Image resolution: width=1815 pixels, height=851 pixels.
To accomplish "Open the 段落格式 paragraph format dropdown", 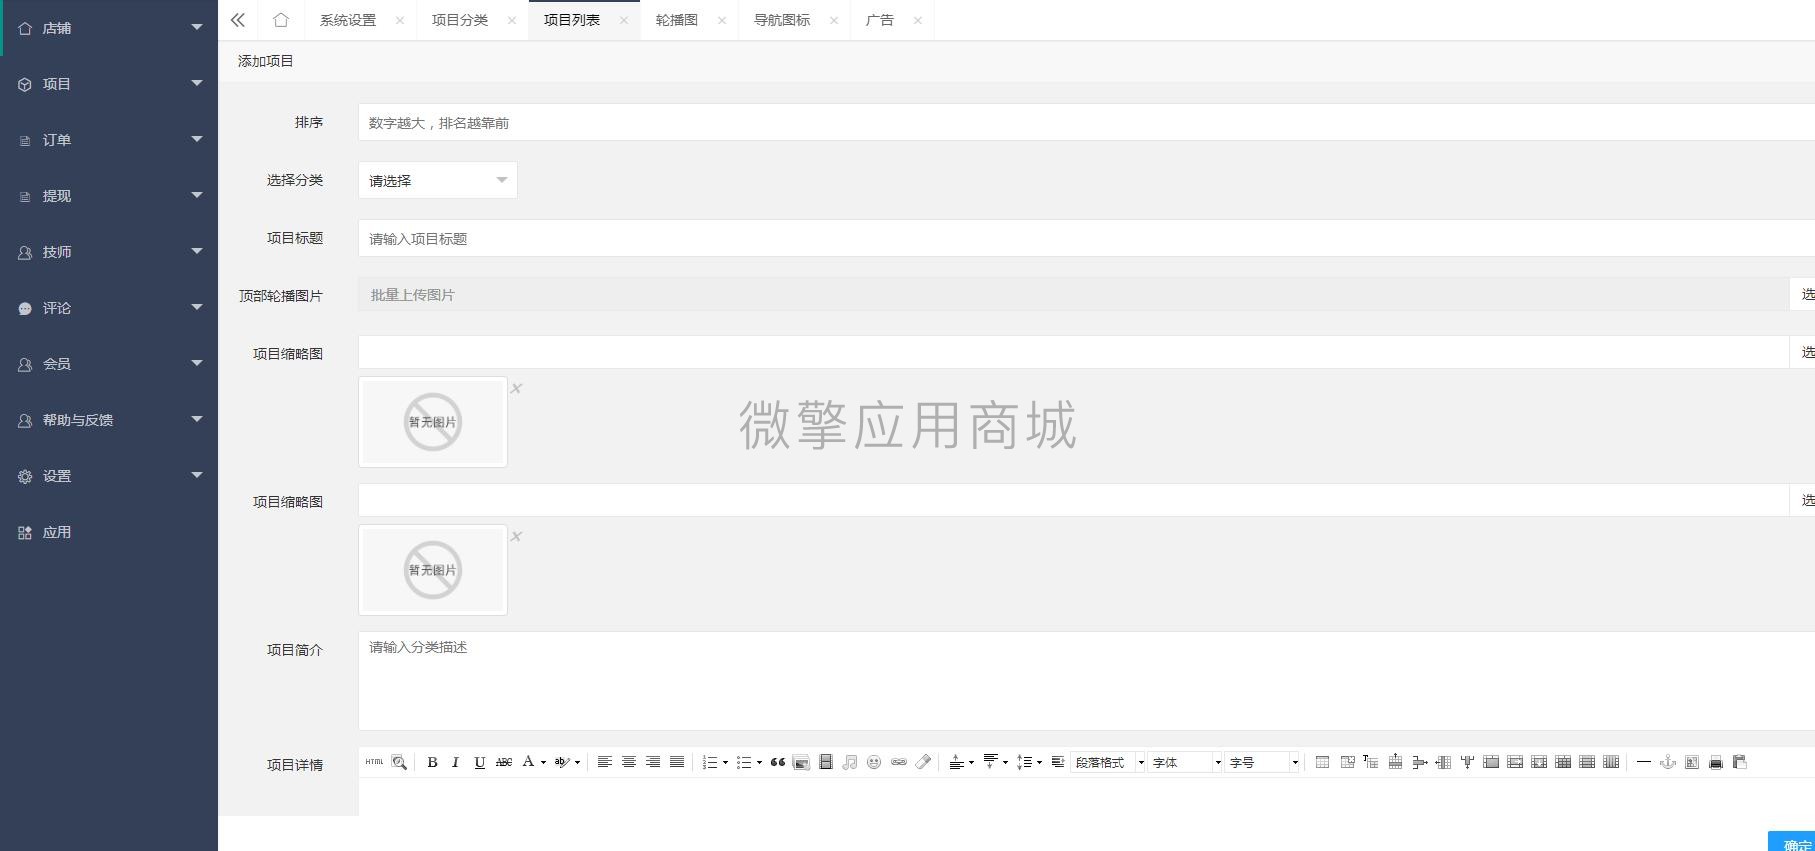I will pos(1108,762).
